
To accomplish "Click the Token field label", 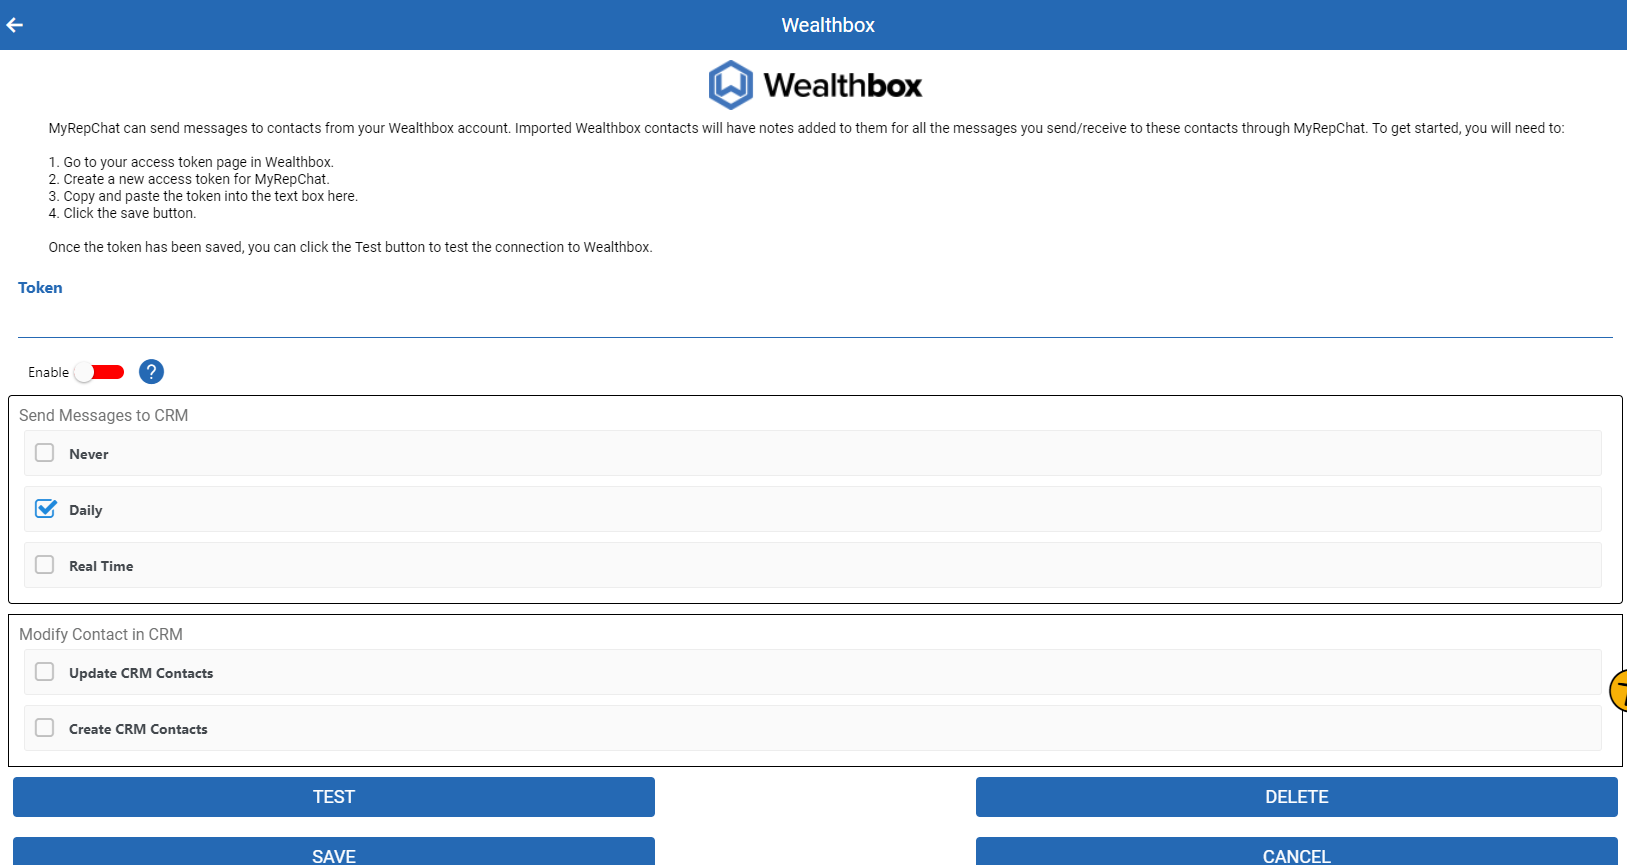I will (40, 288).
